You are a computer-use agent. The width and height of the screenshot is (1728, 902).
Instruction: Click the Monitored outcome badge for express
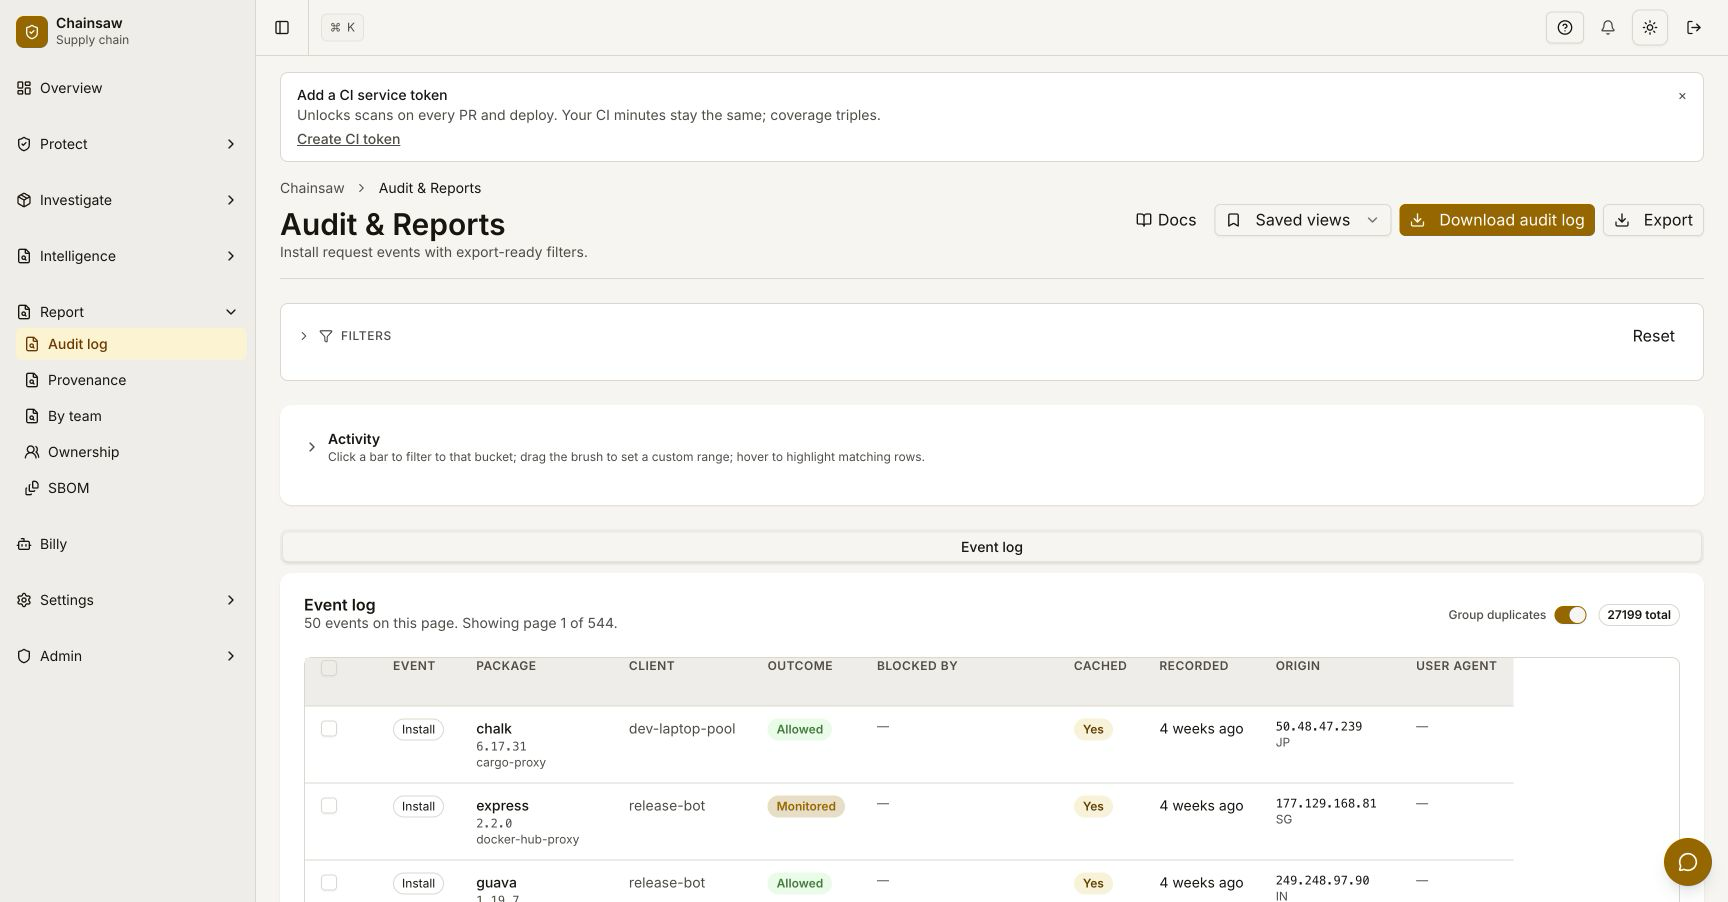pos(806,806)
